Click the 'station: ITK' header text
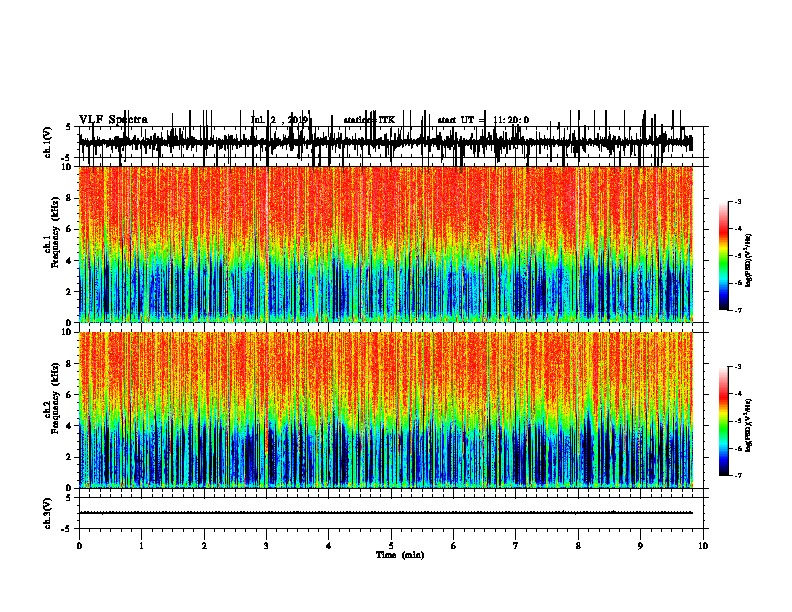The image size is (792, 612). coord(369,120)
